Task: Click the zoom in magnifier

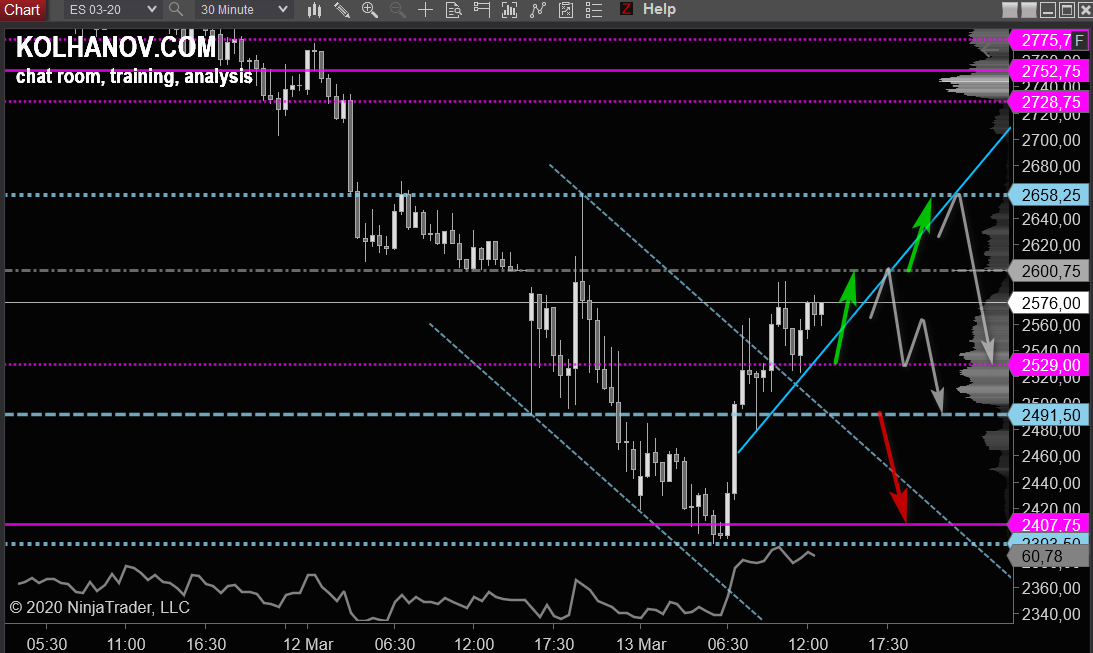Action: point(369,10)
